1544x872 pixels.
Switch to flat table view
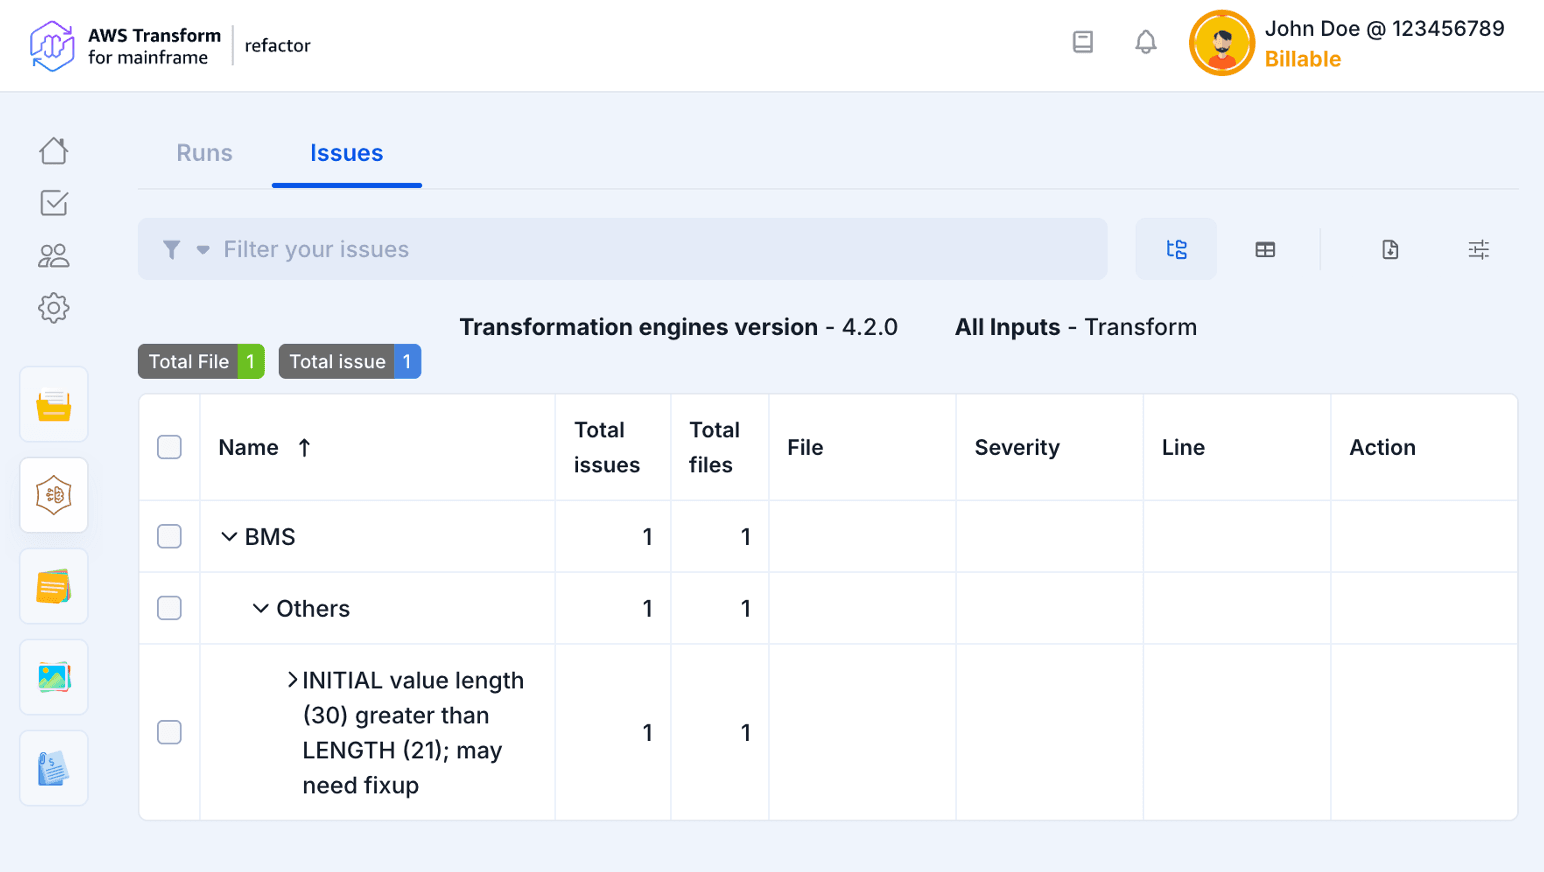click(x=1265, y=250)
